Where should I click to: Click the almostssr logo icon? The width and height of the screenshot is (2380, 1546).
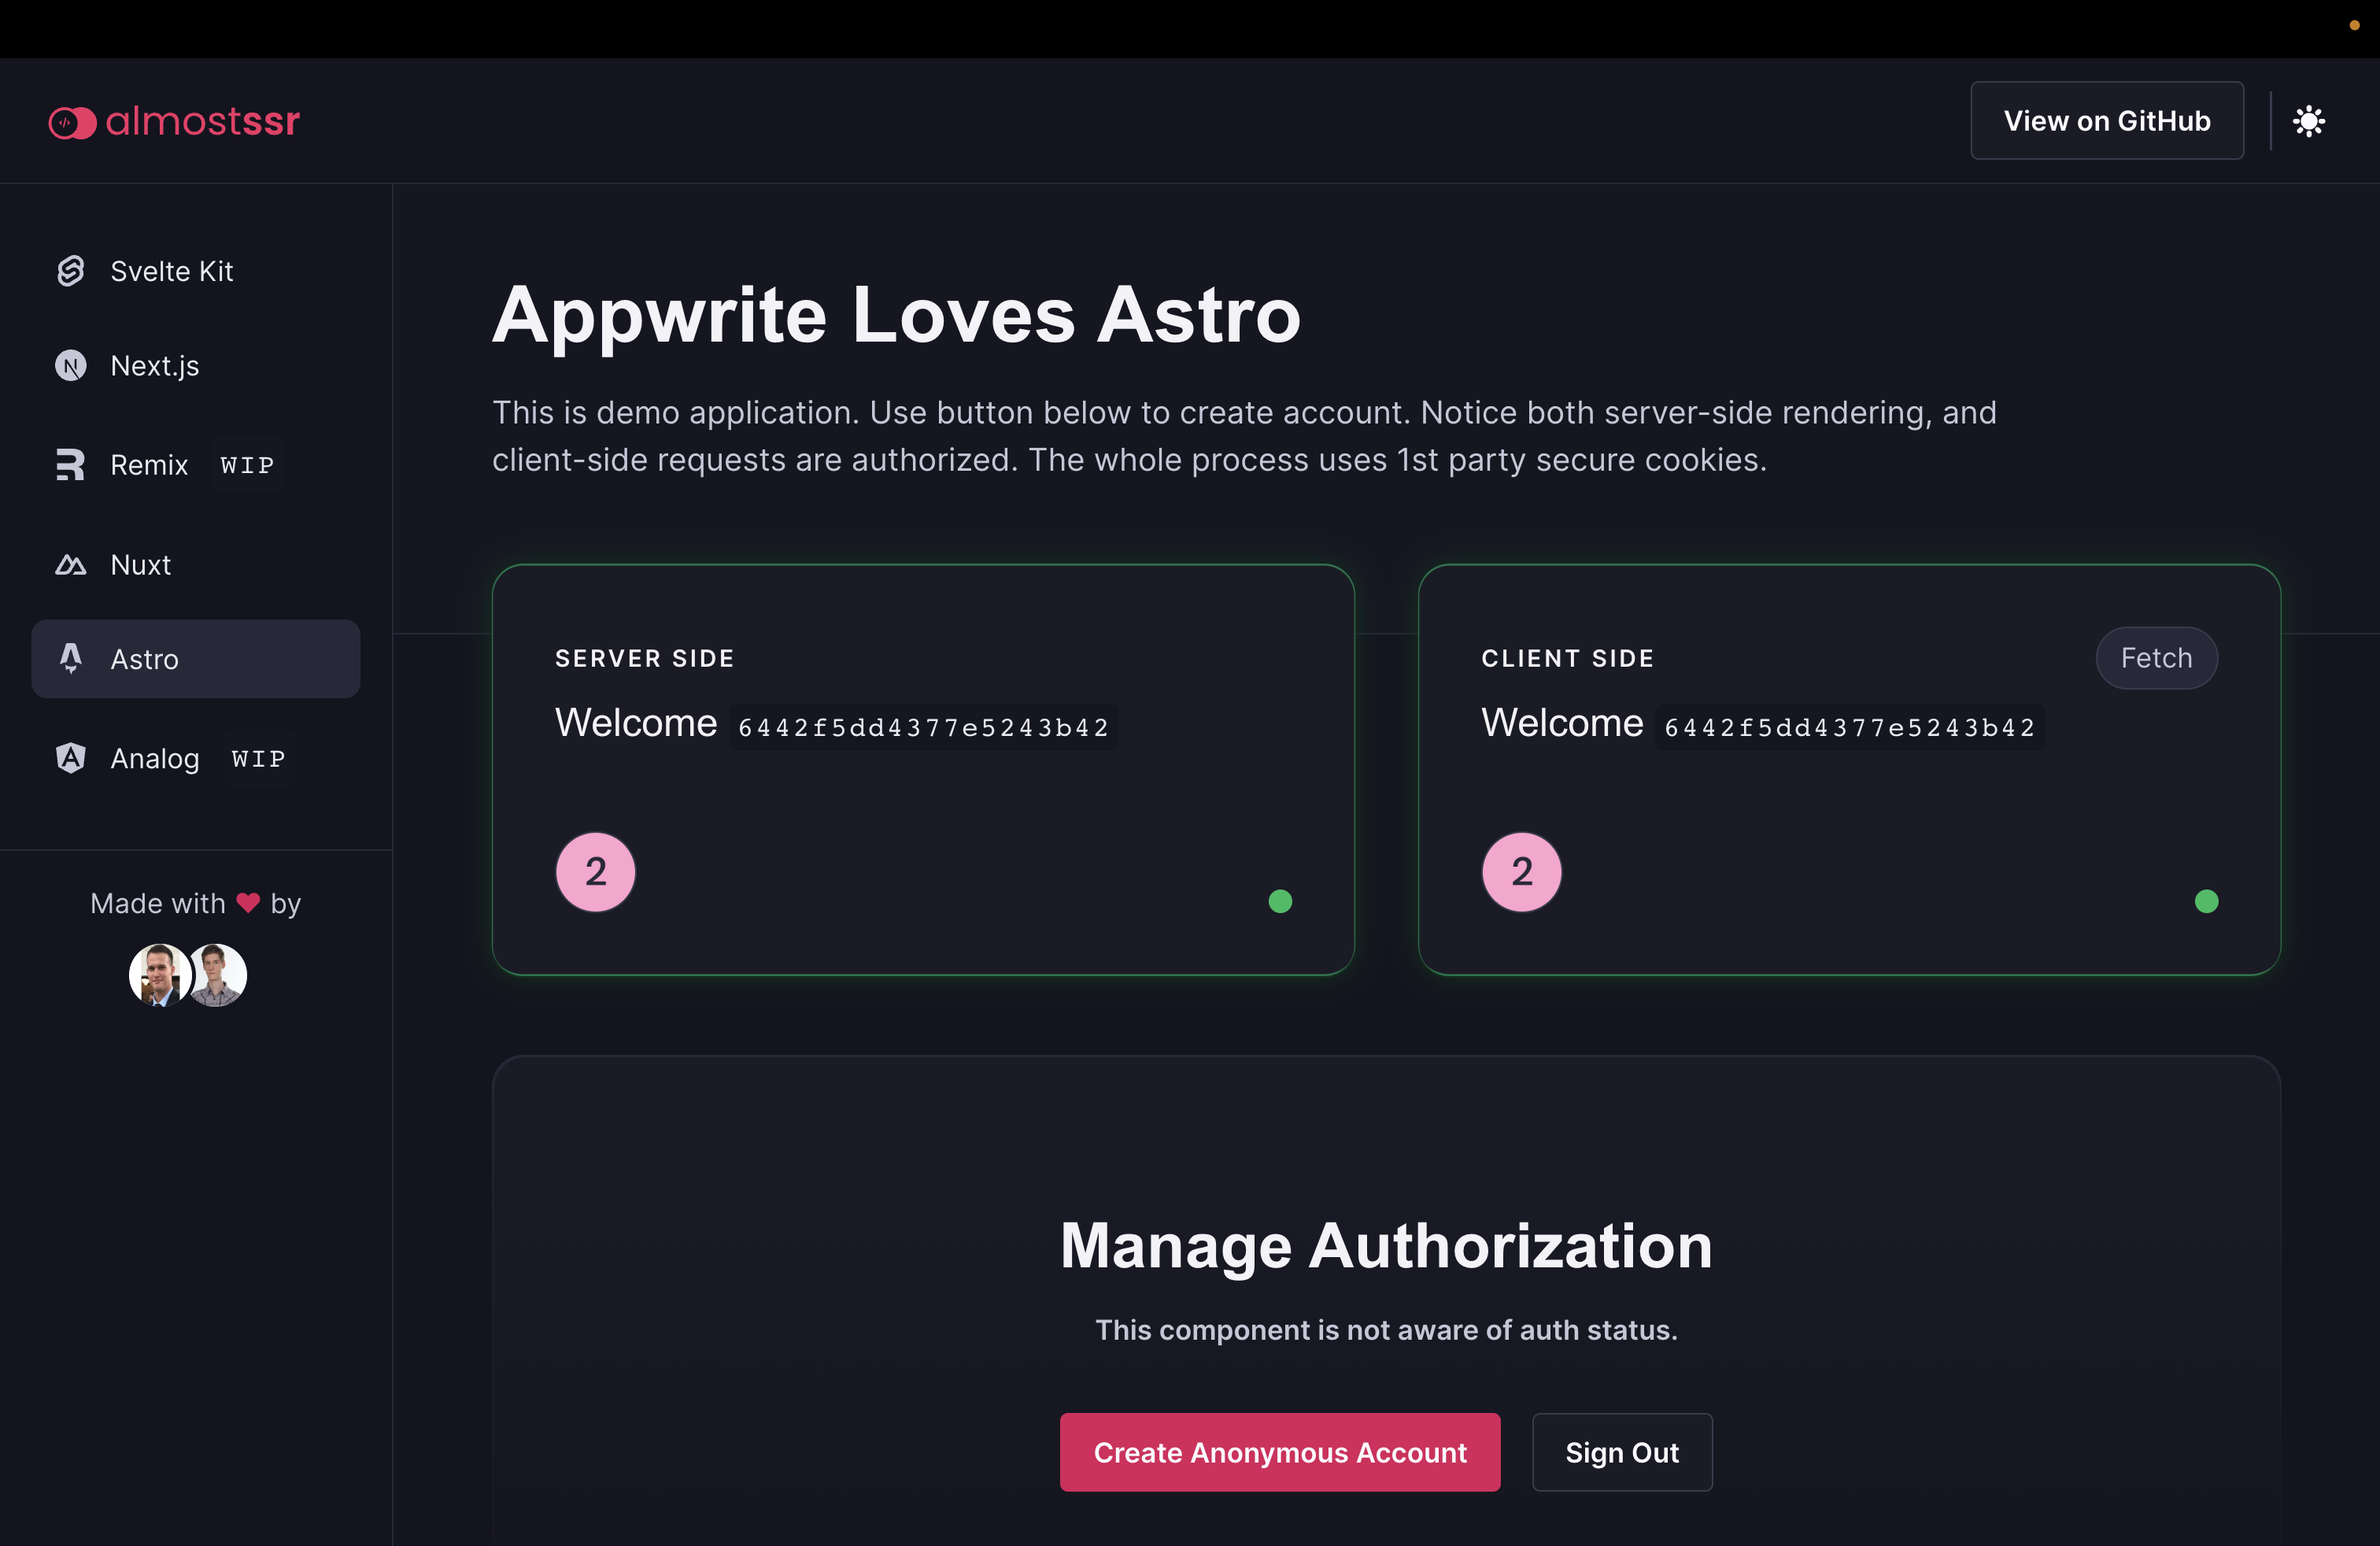72,122
